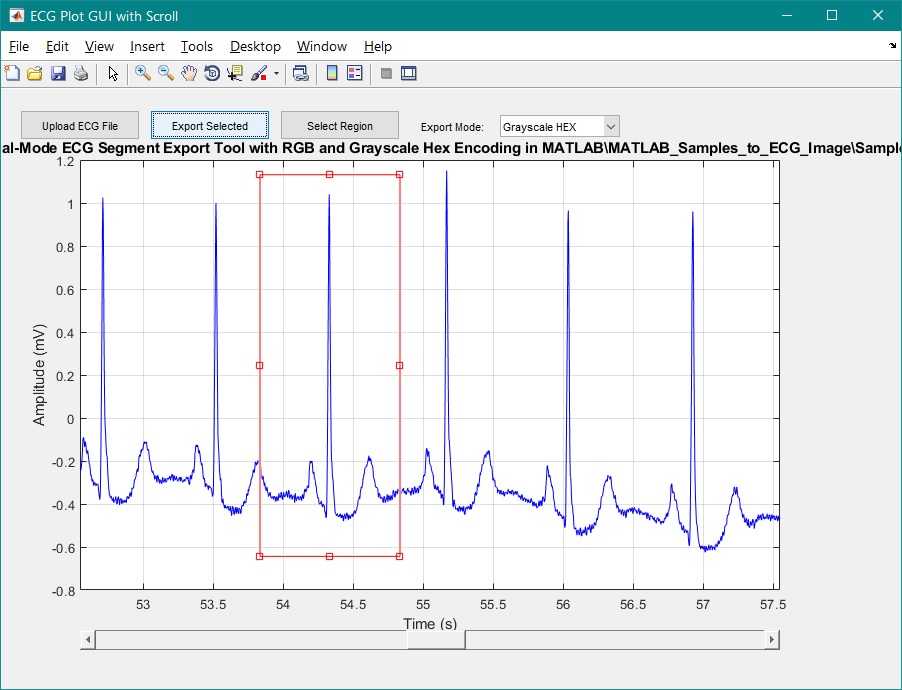Open the Export Mode Grayscale HEX dropdown
902x690 pixels.
560,126
